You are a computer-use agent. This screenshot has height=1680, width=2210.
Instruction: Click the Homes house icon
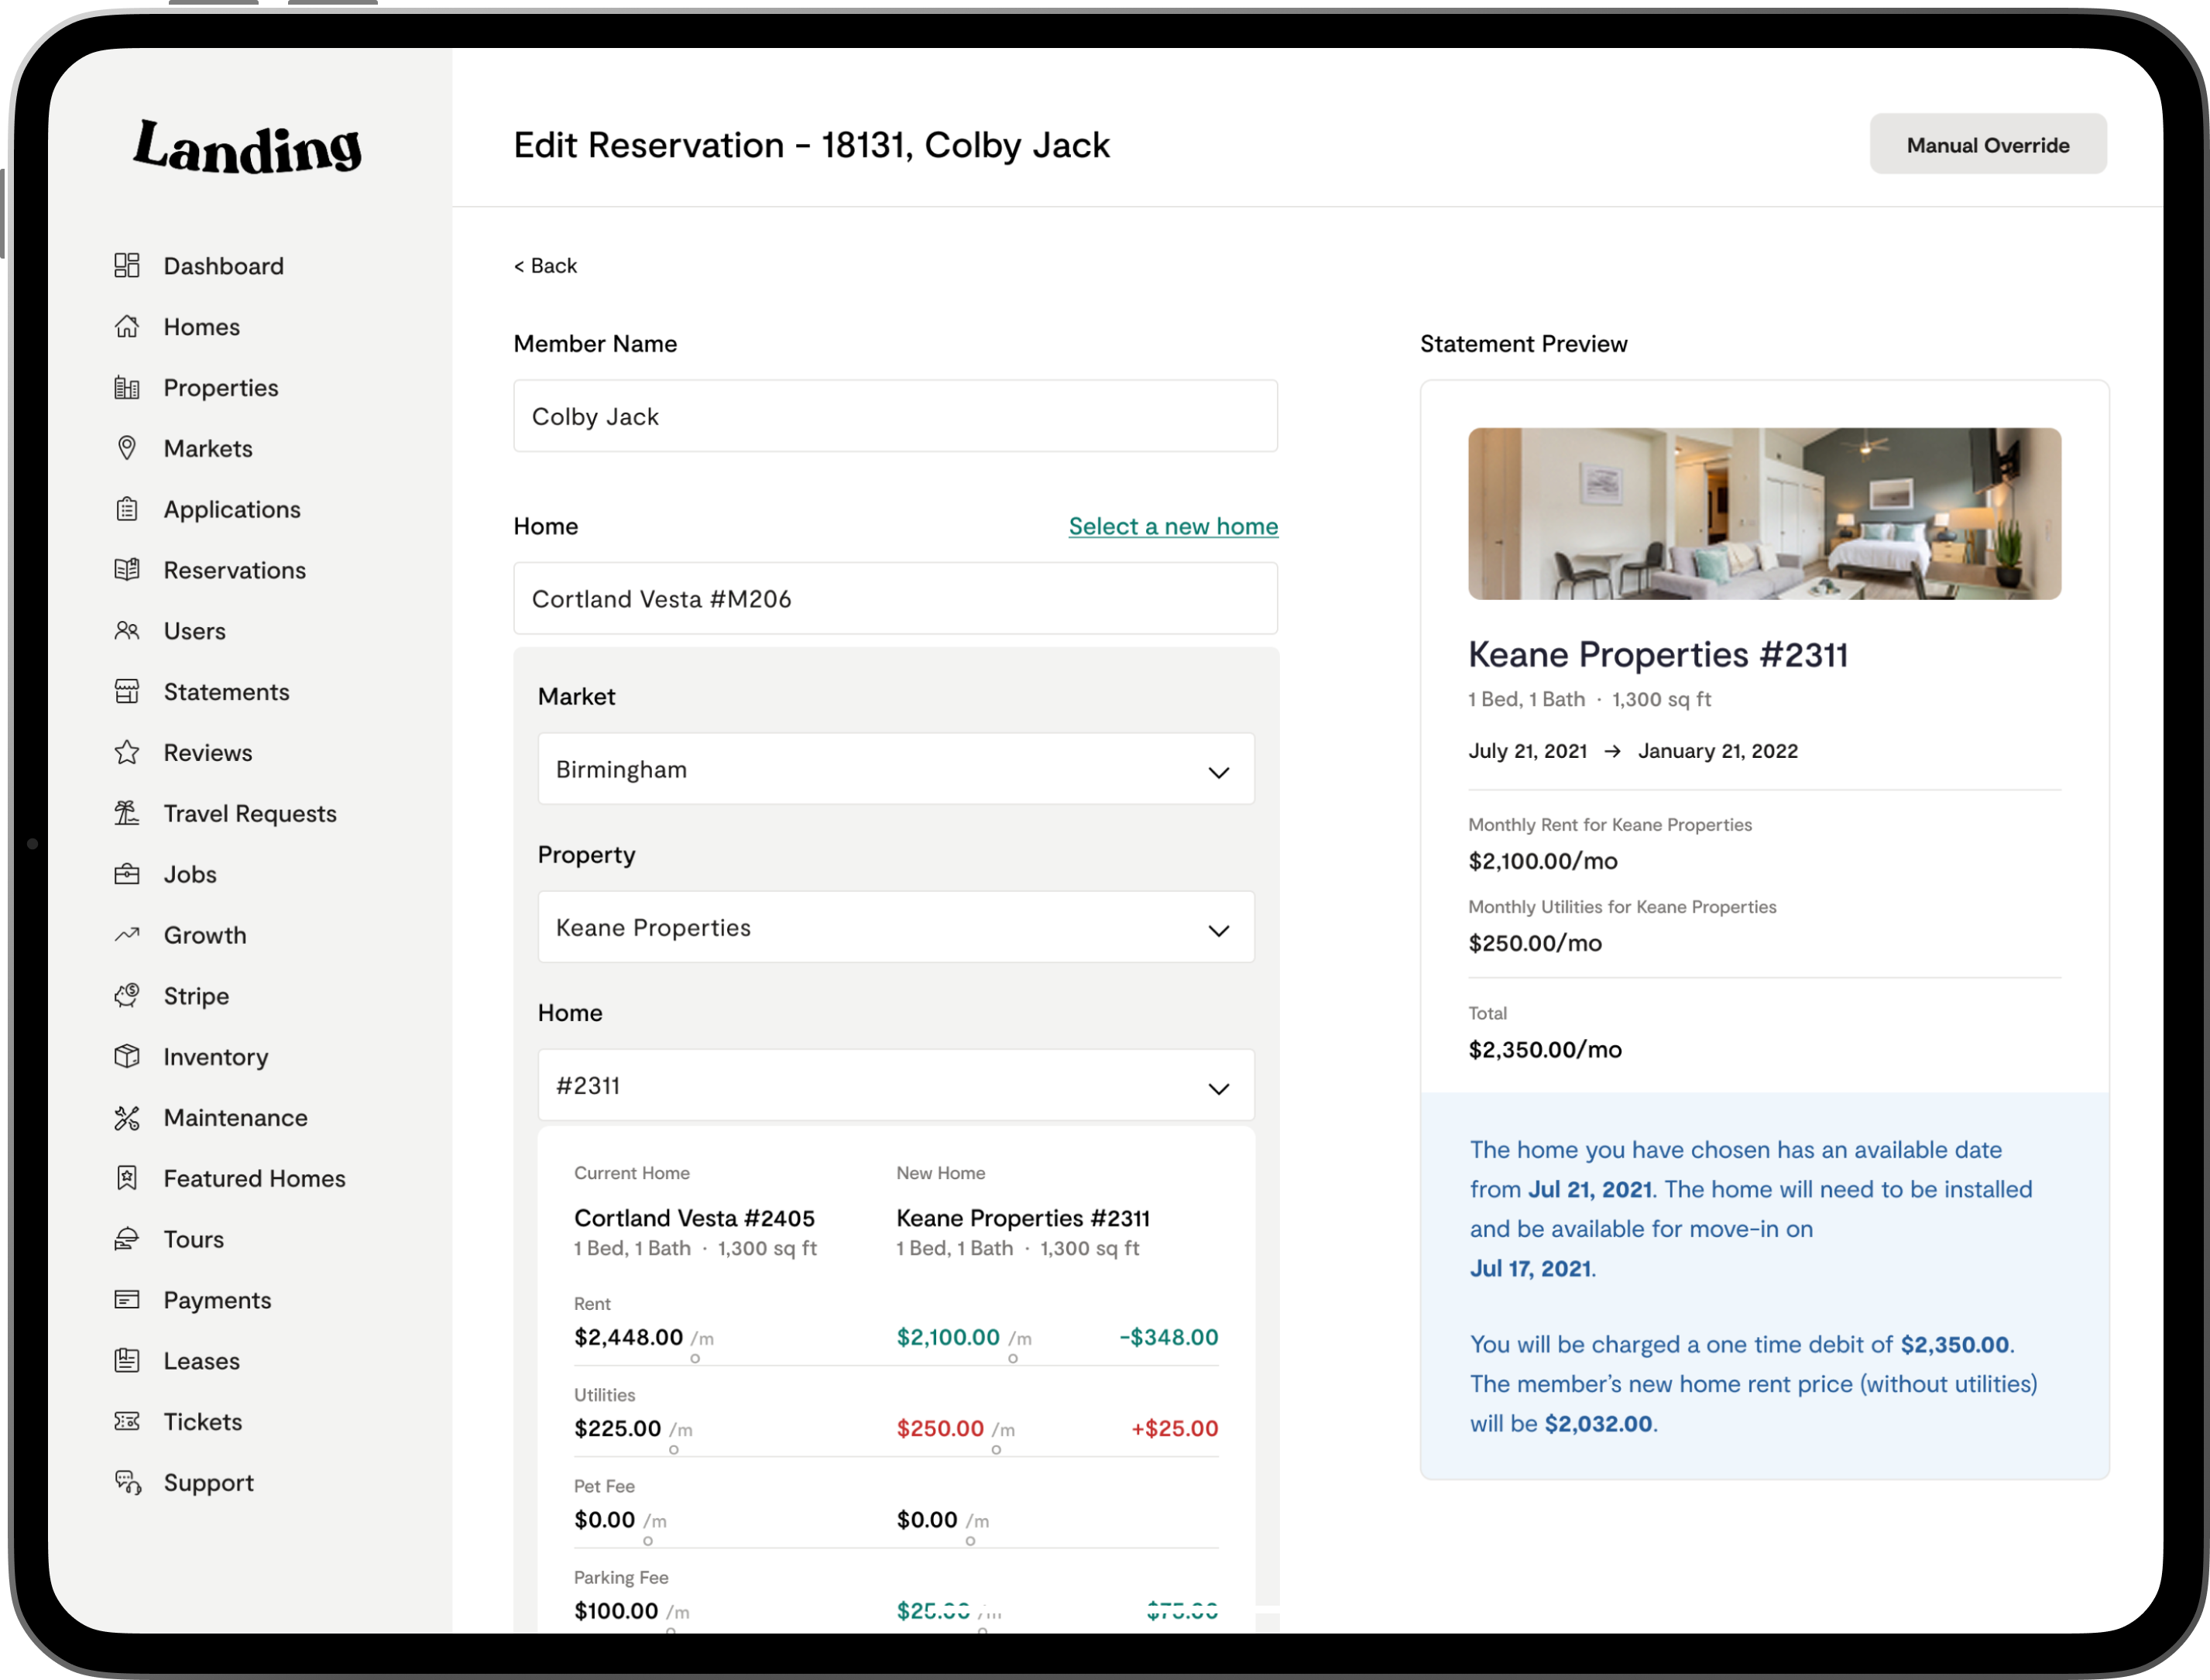pyautogui.click(x=127, y=326)
